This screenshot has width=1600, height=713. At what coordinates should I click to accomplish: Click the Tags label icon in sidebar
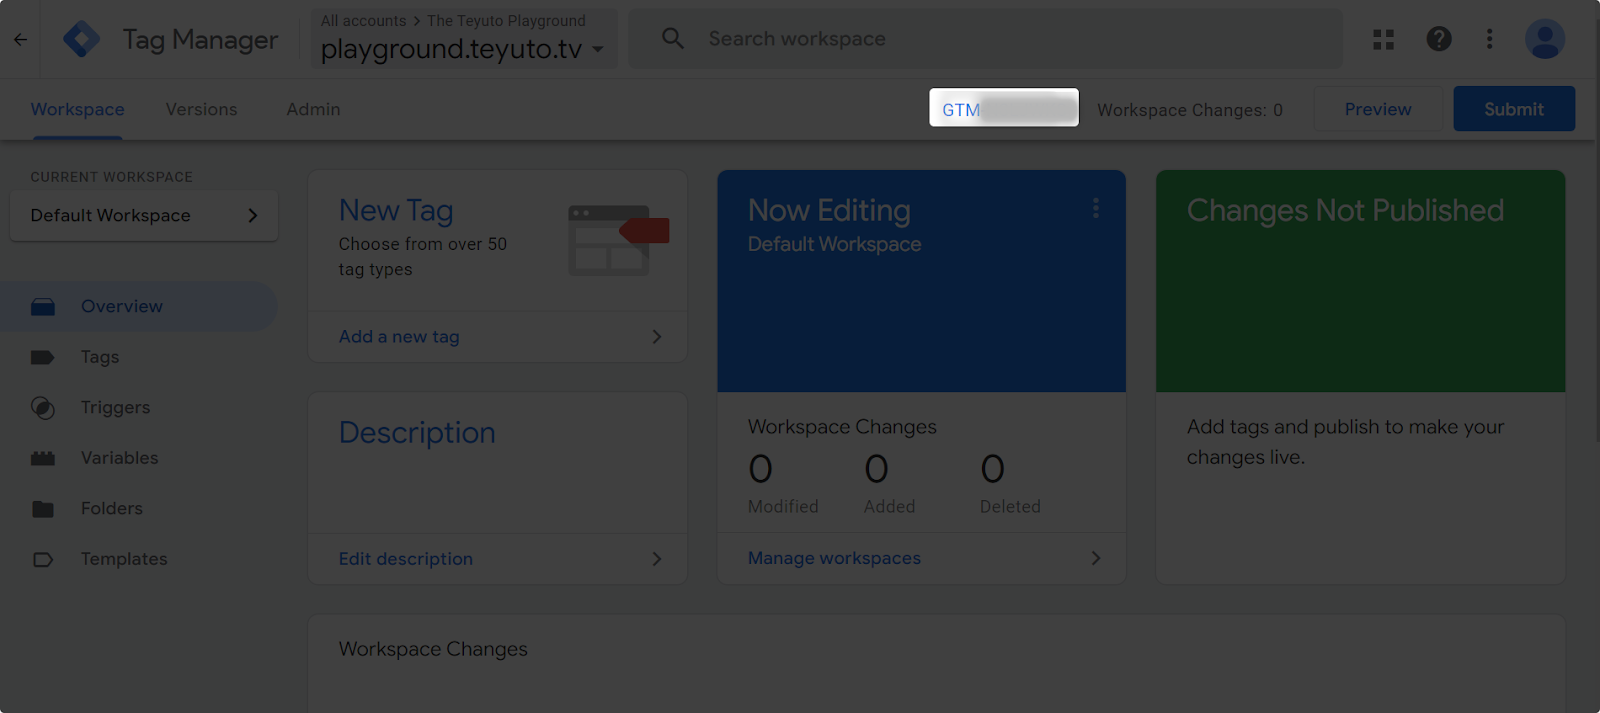point(43,357)
